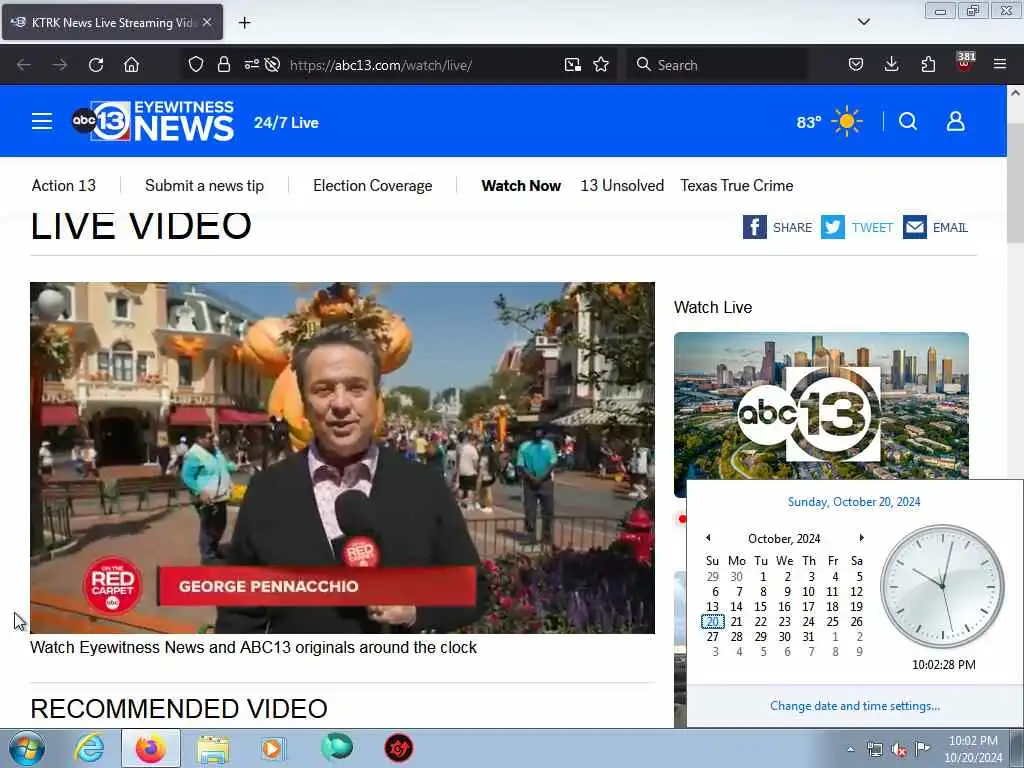1024x768 pixels.
Task: Go to Firefox home page
Action: pyautogui.click(x=131, y=65)
